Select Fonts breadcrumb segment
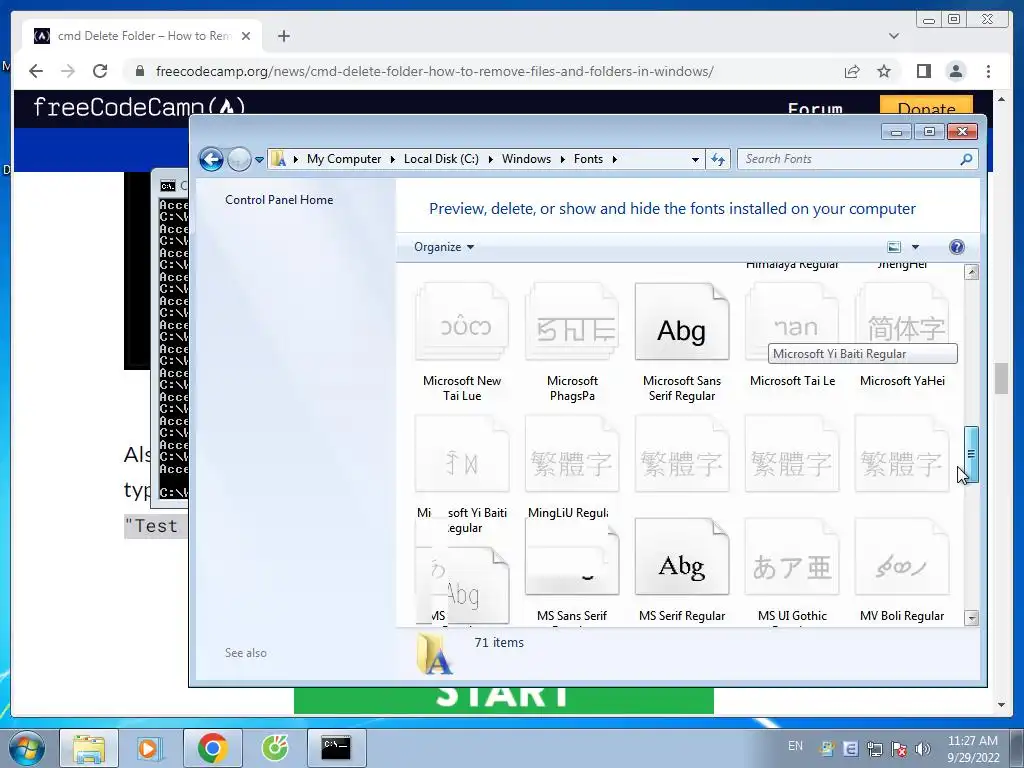This screenshot has width=1024, height=768. (x=588, y=159)
